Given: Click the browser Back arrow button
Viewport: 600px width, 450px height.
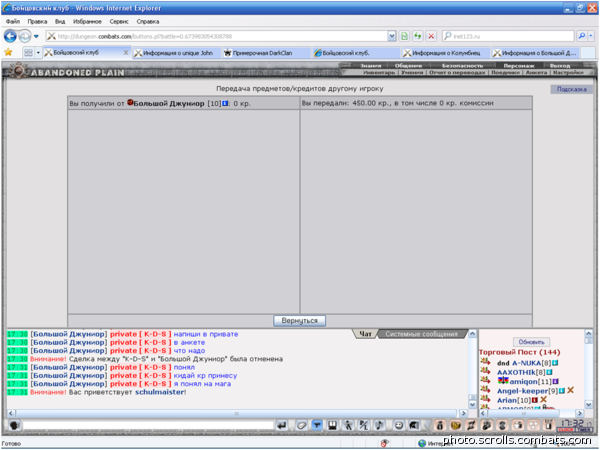Looking at the screenshot, I should 10,36.
